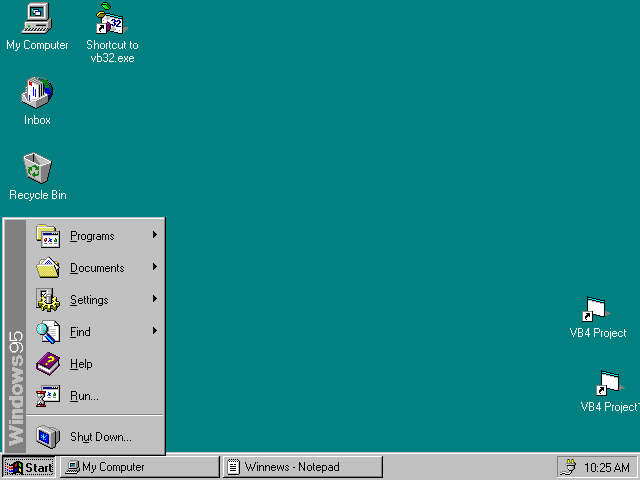This screenshot has height=480, width=640.
Task: Click the Start button on the taskbar
Action: pyautogui.click(x=29, y=467)
